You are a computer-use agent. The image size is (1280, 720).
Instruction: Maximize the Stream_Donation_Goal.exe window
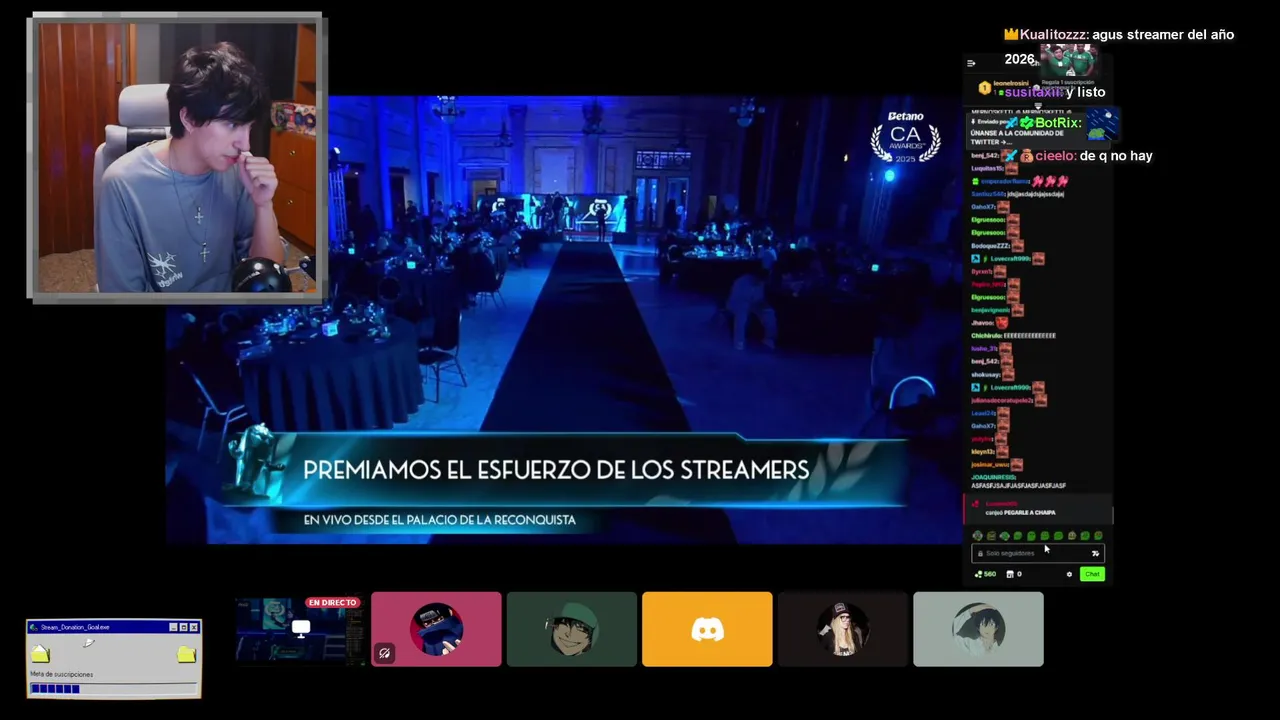click(x=183, y=627)
